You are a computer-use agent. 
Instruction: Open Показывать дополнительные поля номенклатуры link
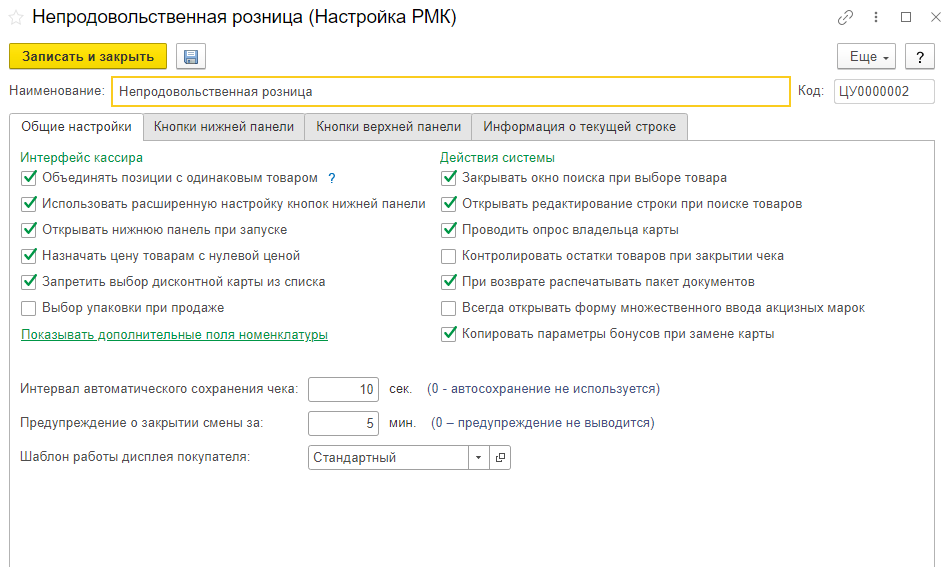click(174, 335)
